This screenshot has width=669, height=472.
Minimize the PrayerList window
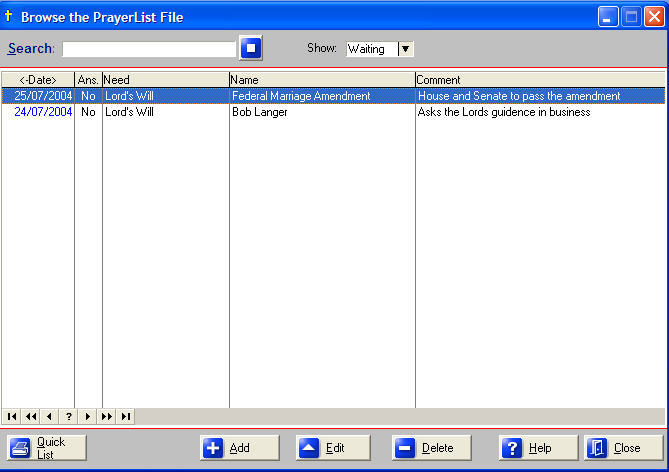608,17
